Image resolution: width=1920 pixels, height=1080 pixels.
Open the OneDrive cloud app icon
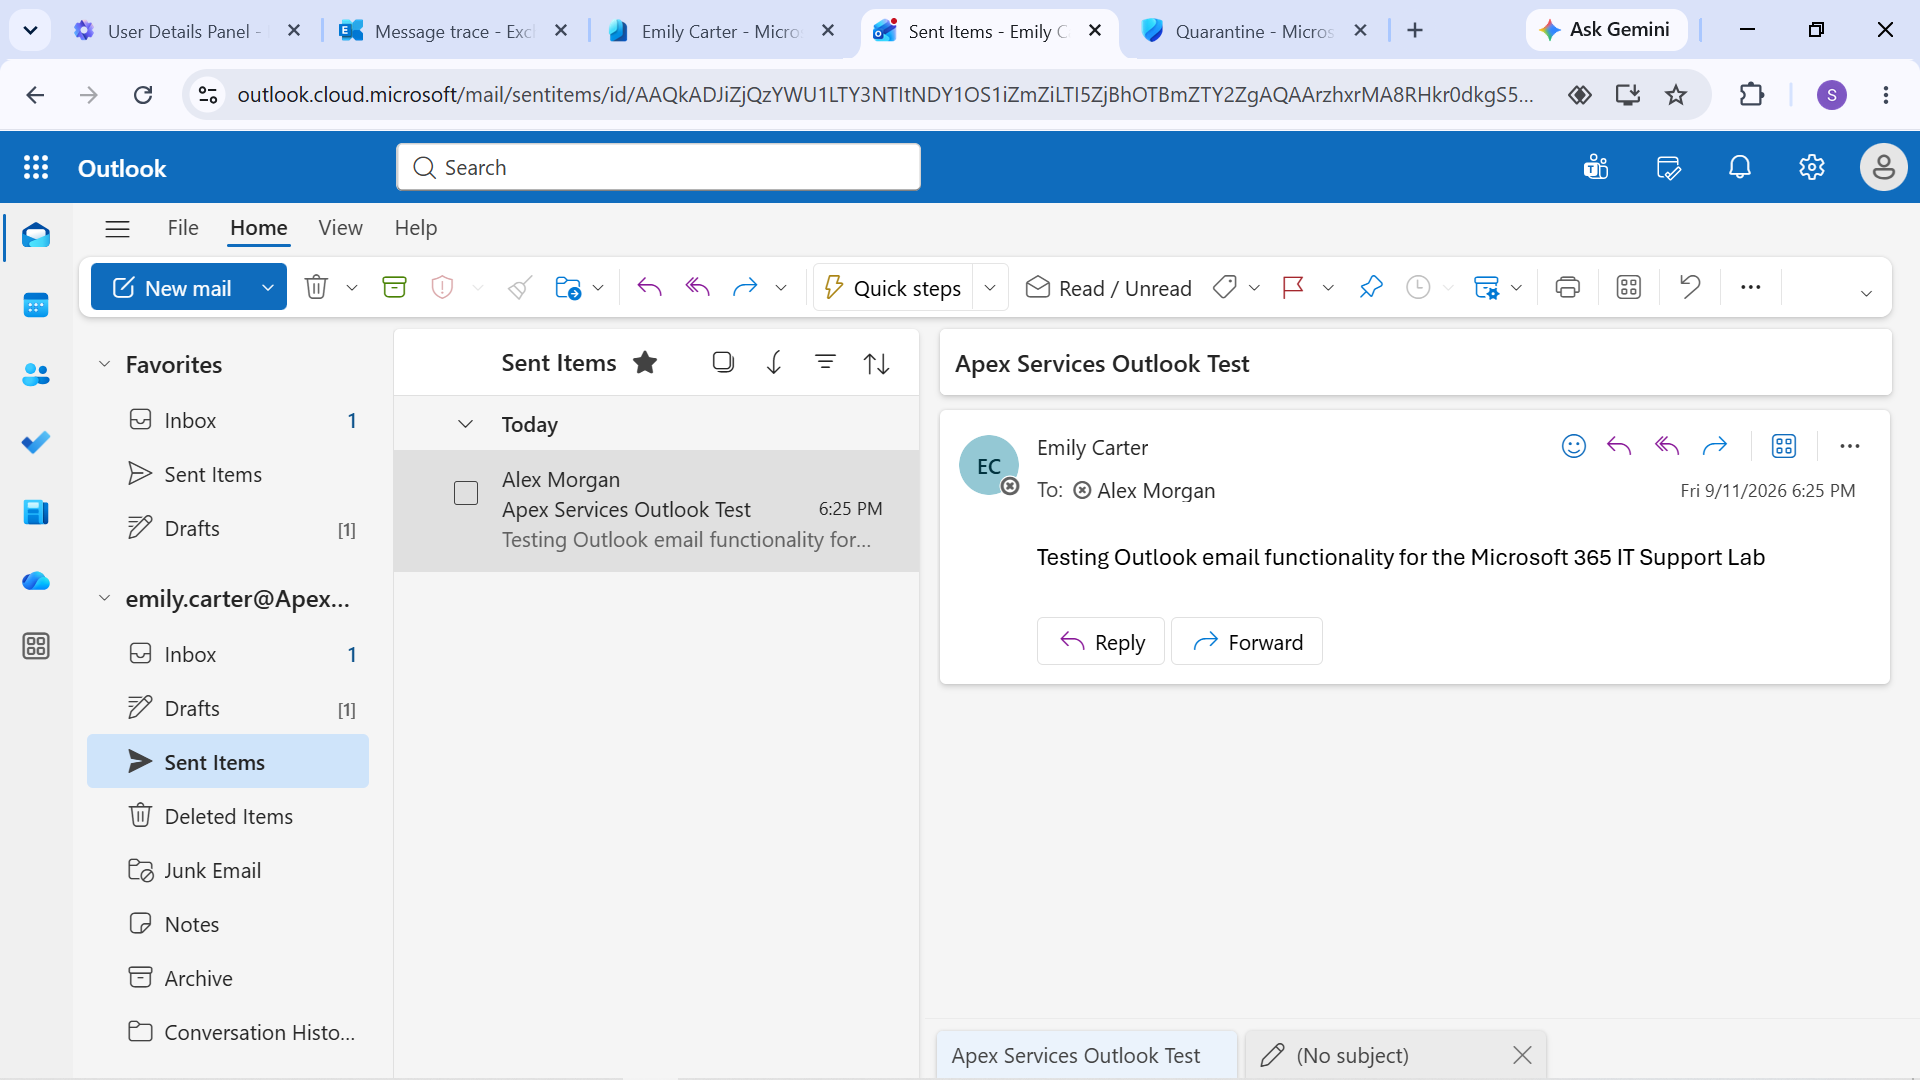point(36,581)
